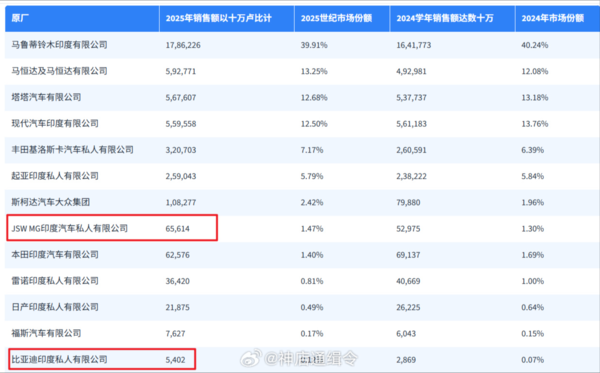Select the 5,67,607 sales value
Viewport: 600px width, 373px height.
181,98
